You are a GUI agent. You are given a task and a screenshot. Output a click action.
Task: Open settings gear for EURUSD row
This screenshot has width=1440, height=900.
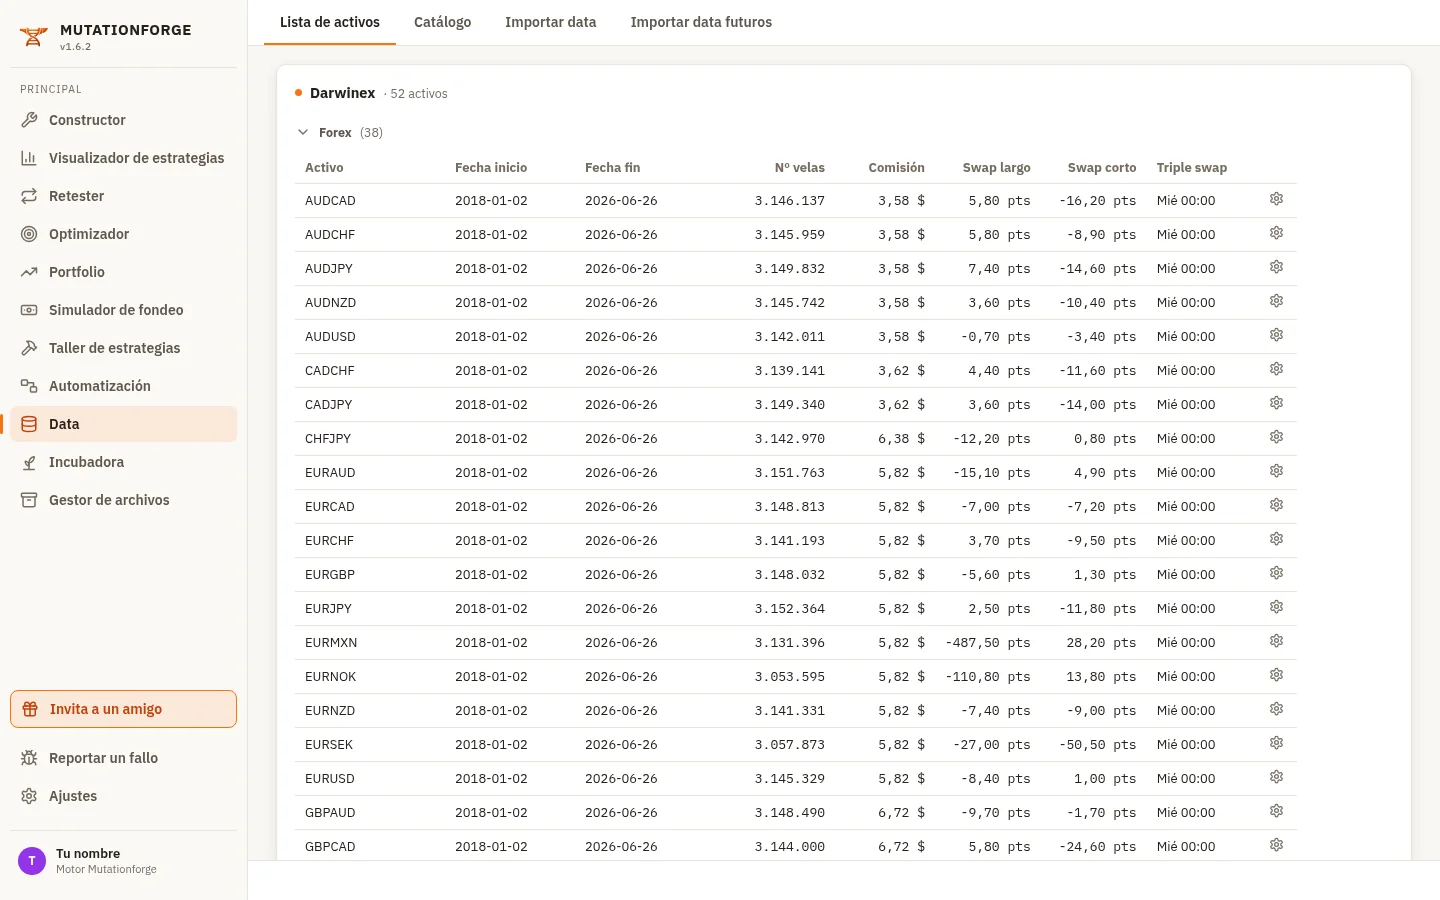coord(1276,777)
